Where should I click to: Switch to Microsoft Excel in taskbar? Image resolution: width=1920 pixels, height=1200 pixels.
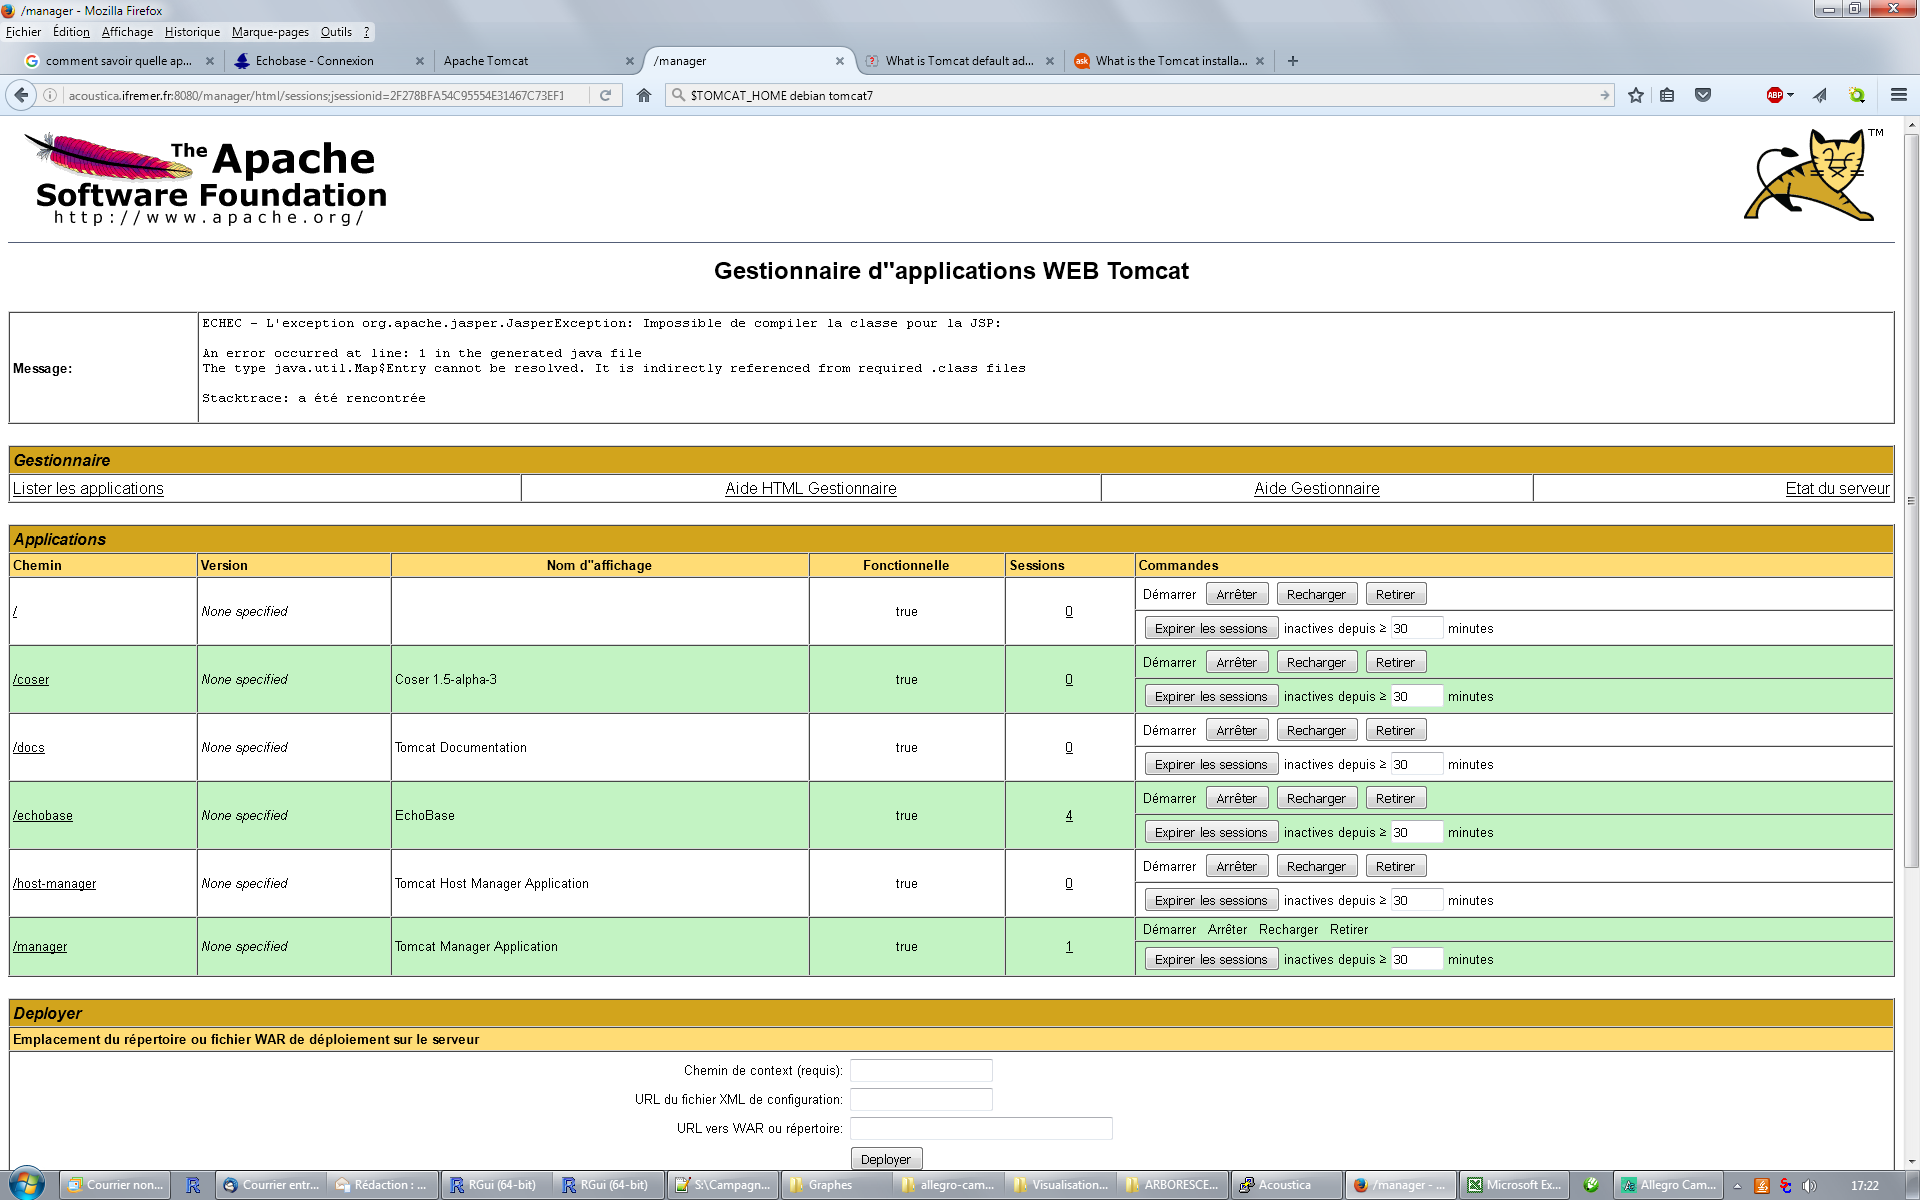click(1515, 1185)
